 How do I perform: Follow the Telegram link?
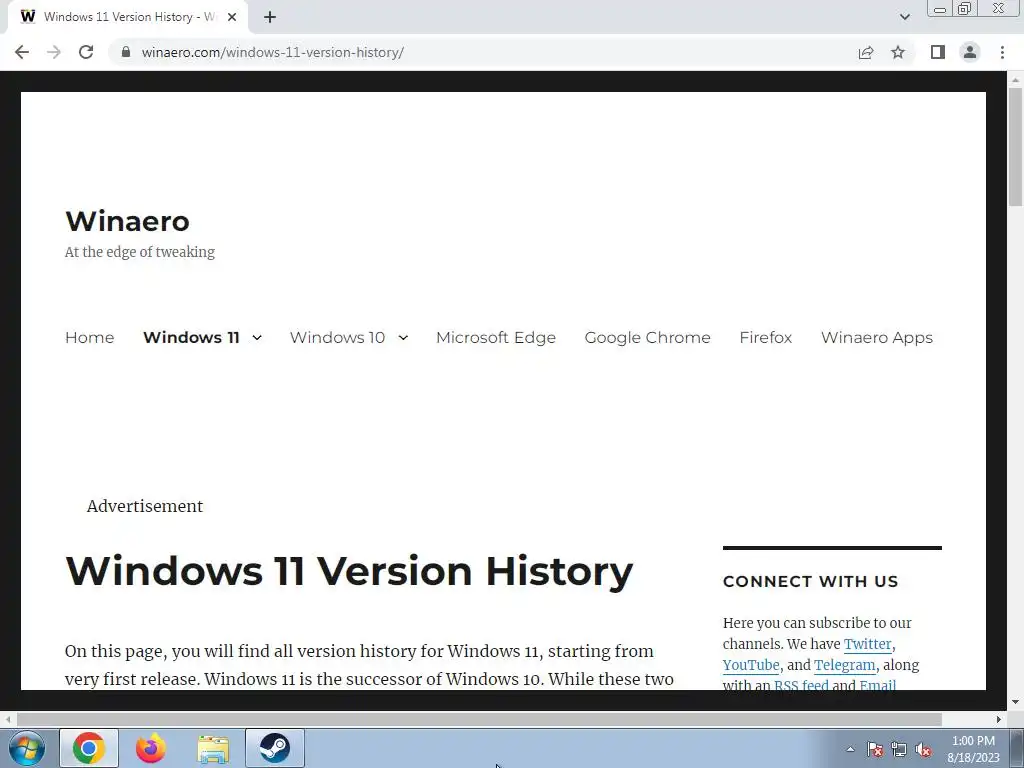[x=844, y=665]
